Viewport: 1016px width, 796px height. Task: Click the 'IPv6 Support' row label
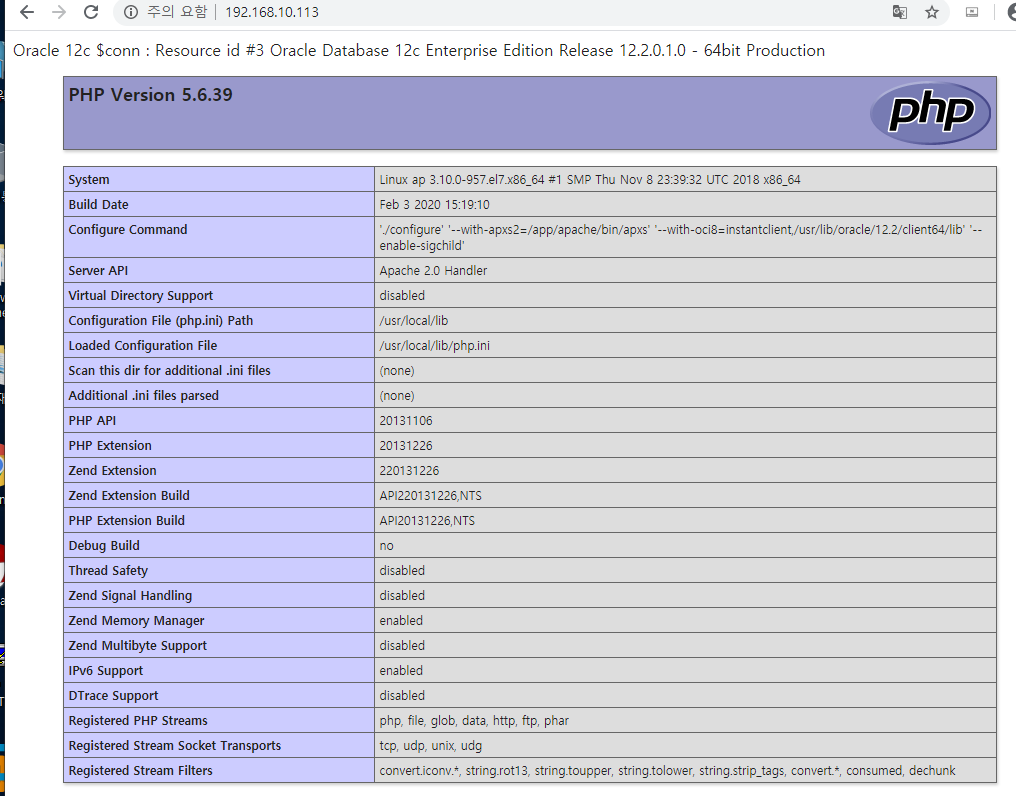106,671
